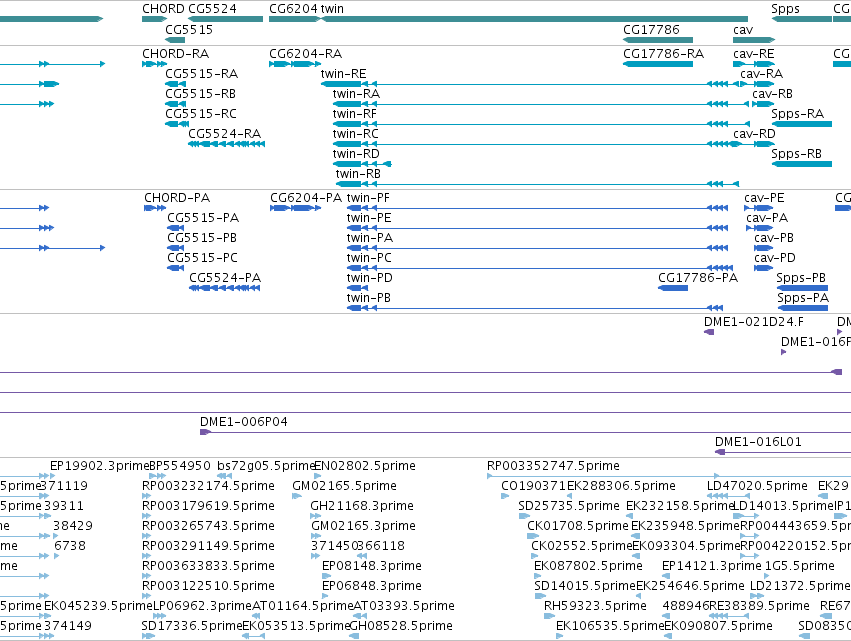Screen dimensions: 851x641
Task: Select the cav-RA transcript label
Action: click(x=761, y=74)
